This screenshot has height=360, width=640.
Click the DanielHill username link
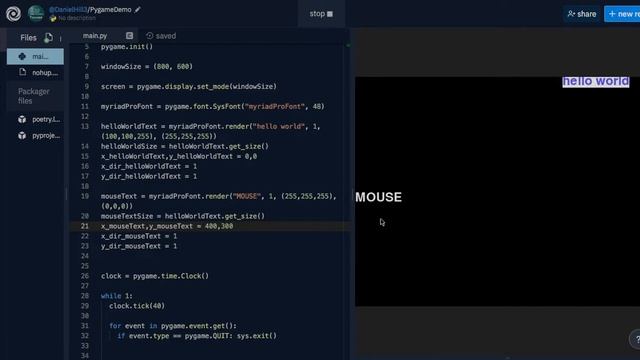point(68,9)
